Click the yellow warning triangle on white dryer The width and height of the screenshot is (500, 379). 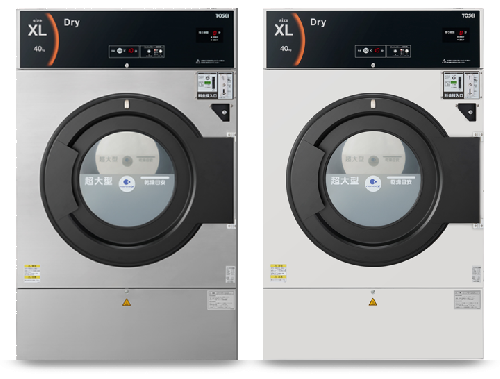pyautogui.click(x=373, y=302)
